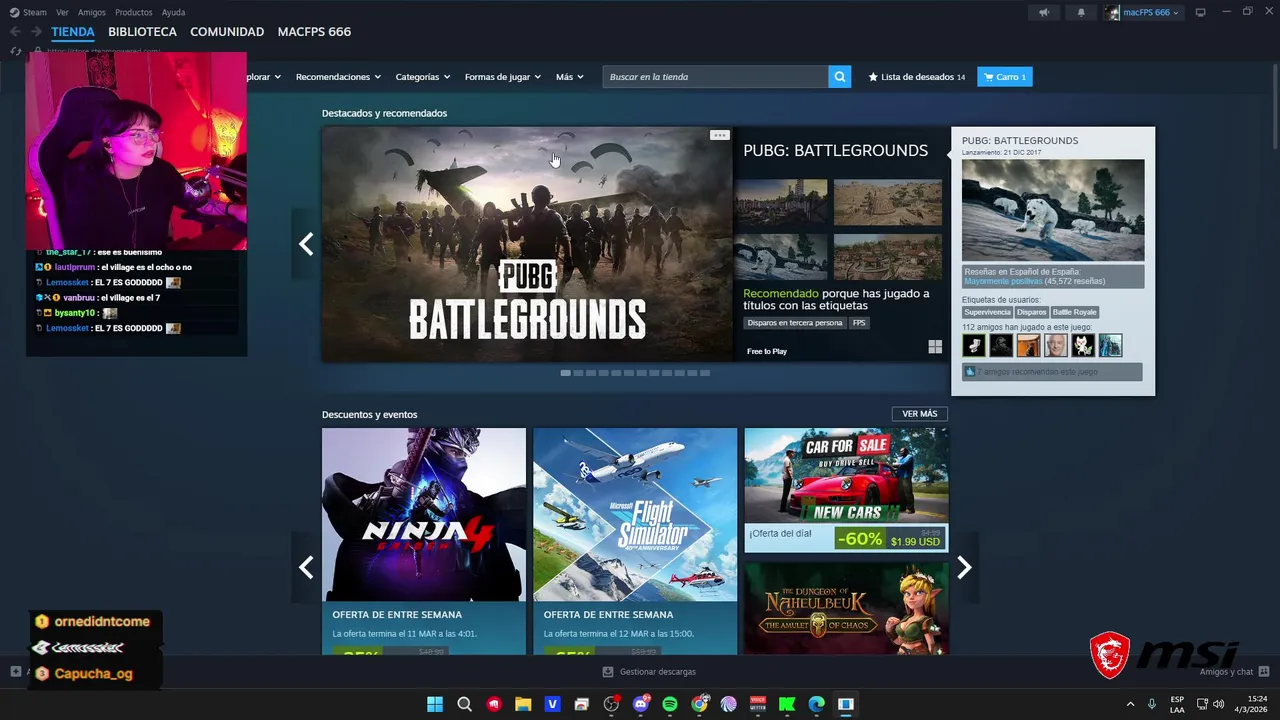
Task: Open Microsoft Edge from the taskbar
Action: (x=817, y=704)
